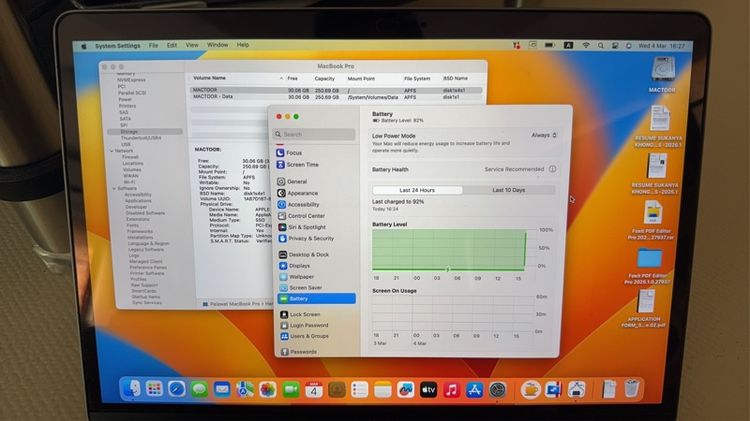This screenshot has height=421, width=750.
Task: Open Control Center settings
Action: coord(301,216)
